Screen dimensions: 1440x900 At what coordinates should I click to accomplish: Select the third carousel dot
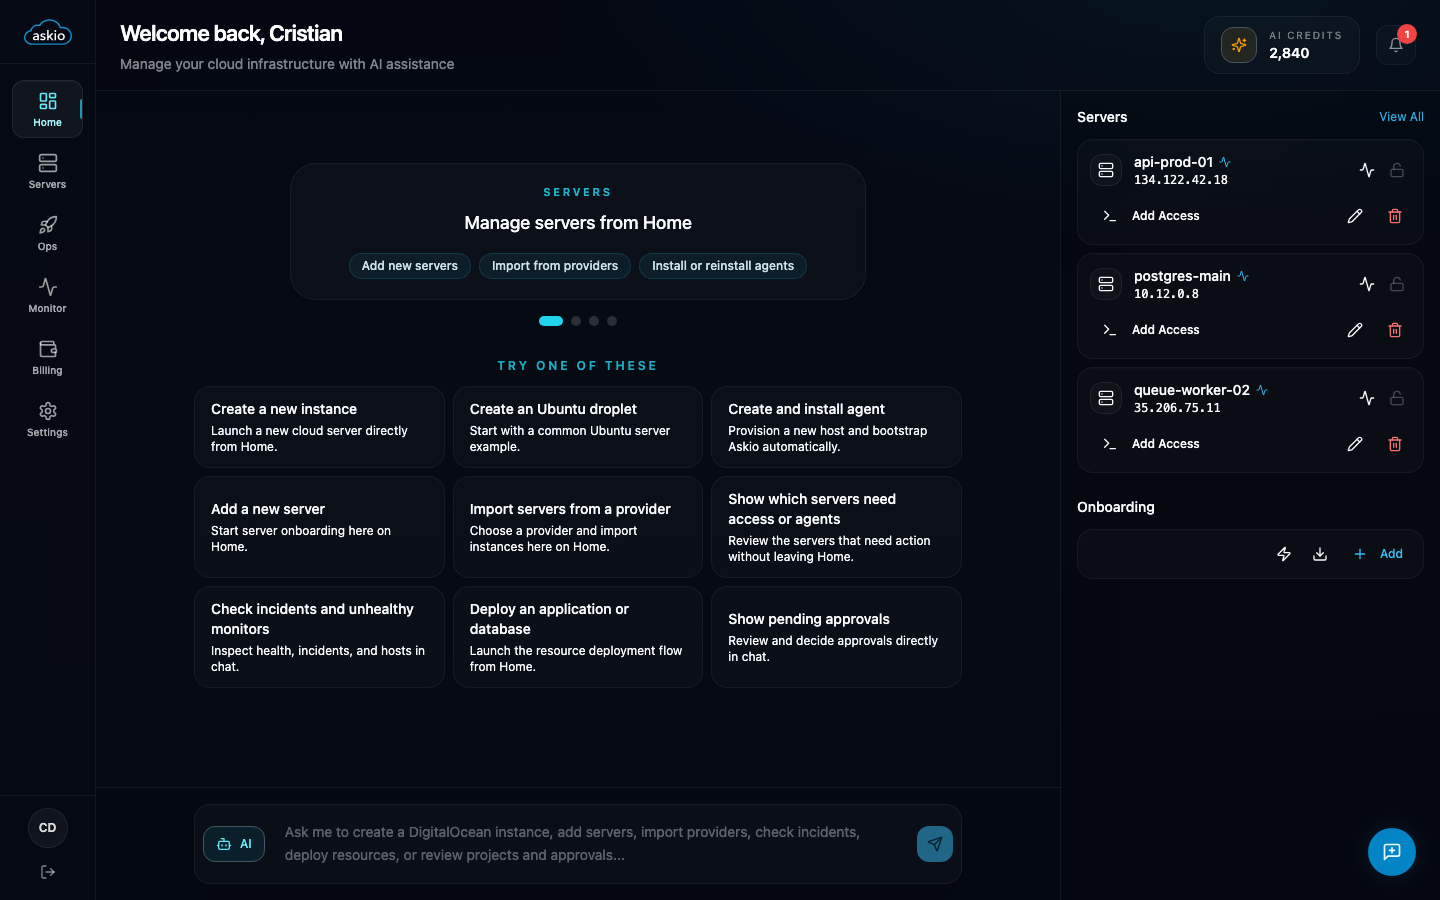tap(594, 321)
